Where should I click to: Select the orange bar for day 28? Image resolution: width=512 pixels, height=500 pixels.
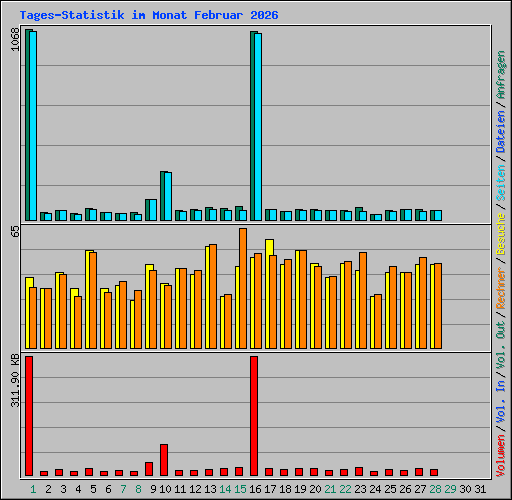438,306
